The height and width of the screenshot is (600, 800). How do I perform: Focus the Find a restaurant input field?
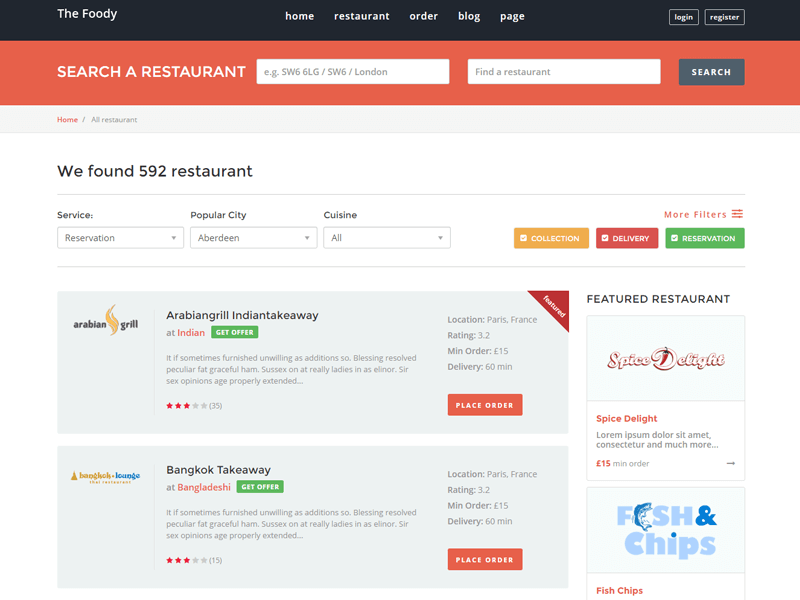click(563, 72)
